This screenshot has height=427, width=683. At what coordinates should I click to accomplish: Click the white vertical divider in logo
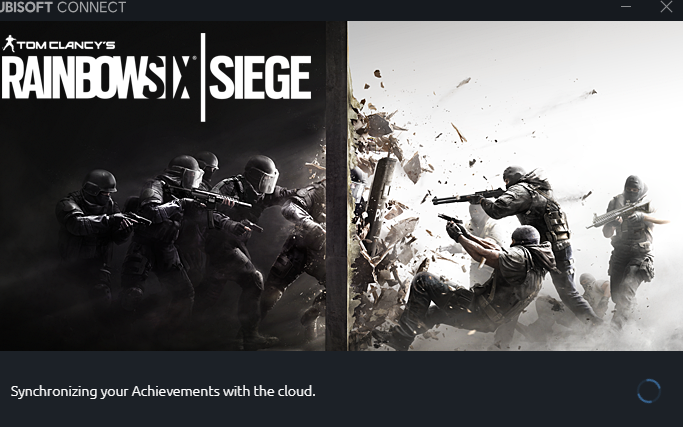pos(203,77)
